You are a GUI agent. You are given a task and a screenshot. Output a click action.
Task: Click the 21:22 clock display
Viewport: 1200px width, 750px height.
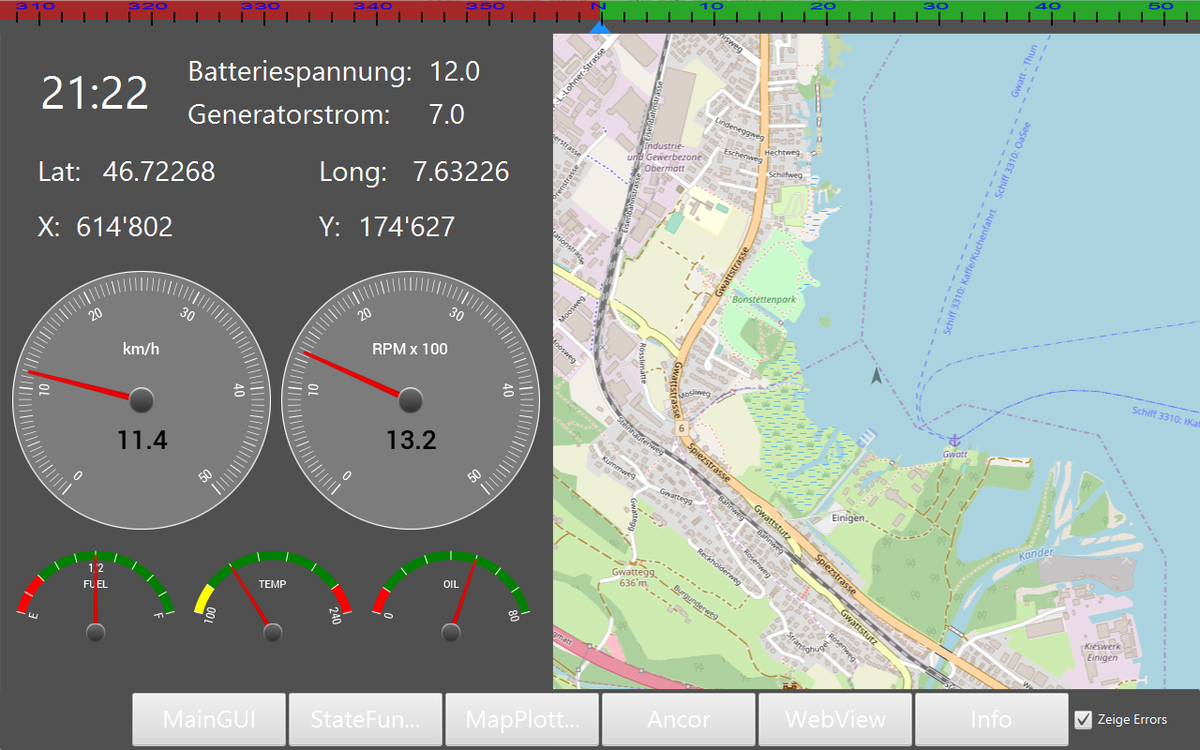tap(94, 94)
